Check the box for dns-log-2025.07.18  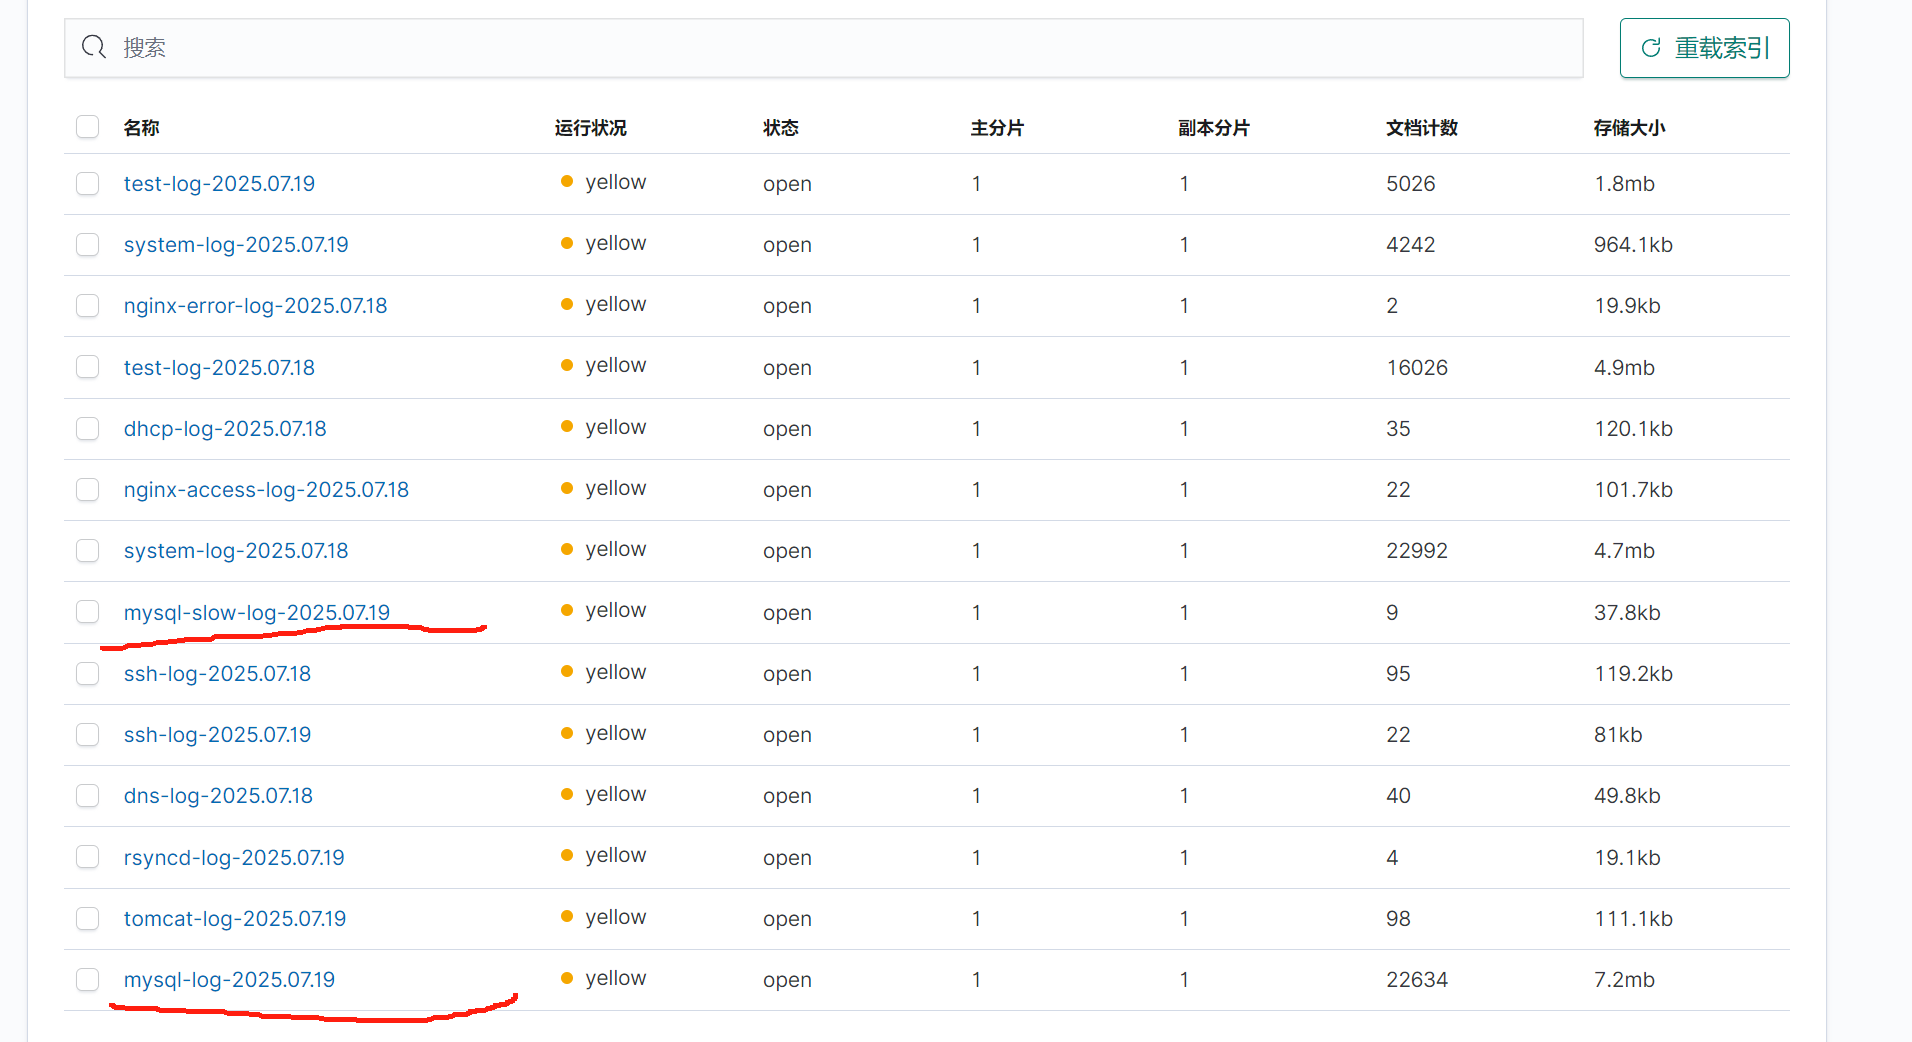88,796
